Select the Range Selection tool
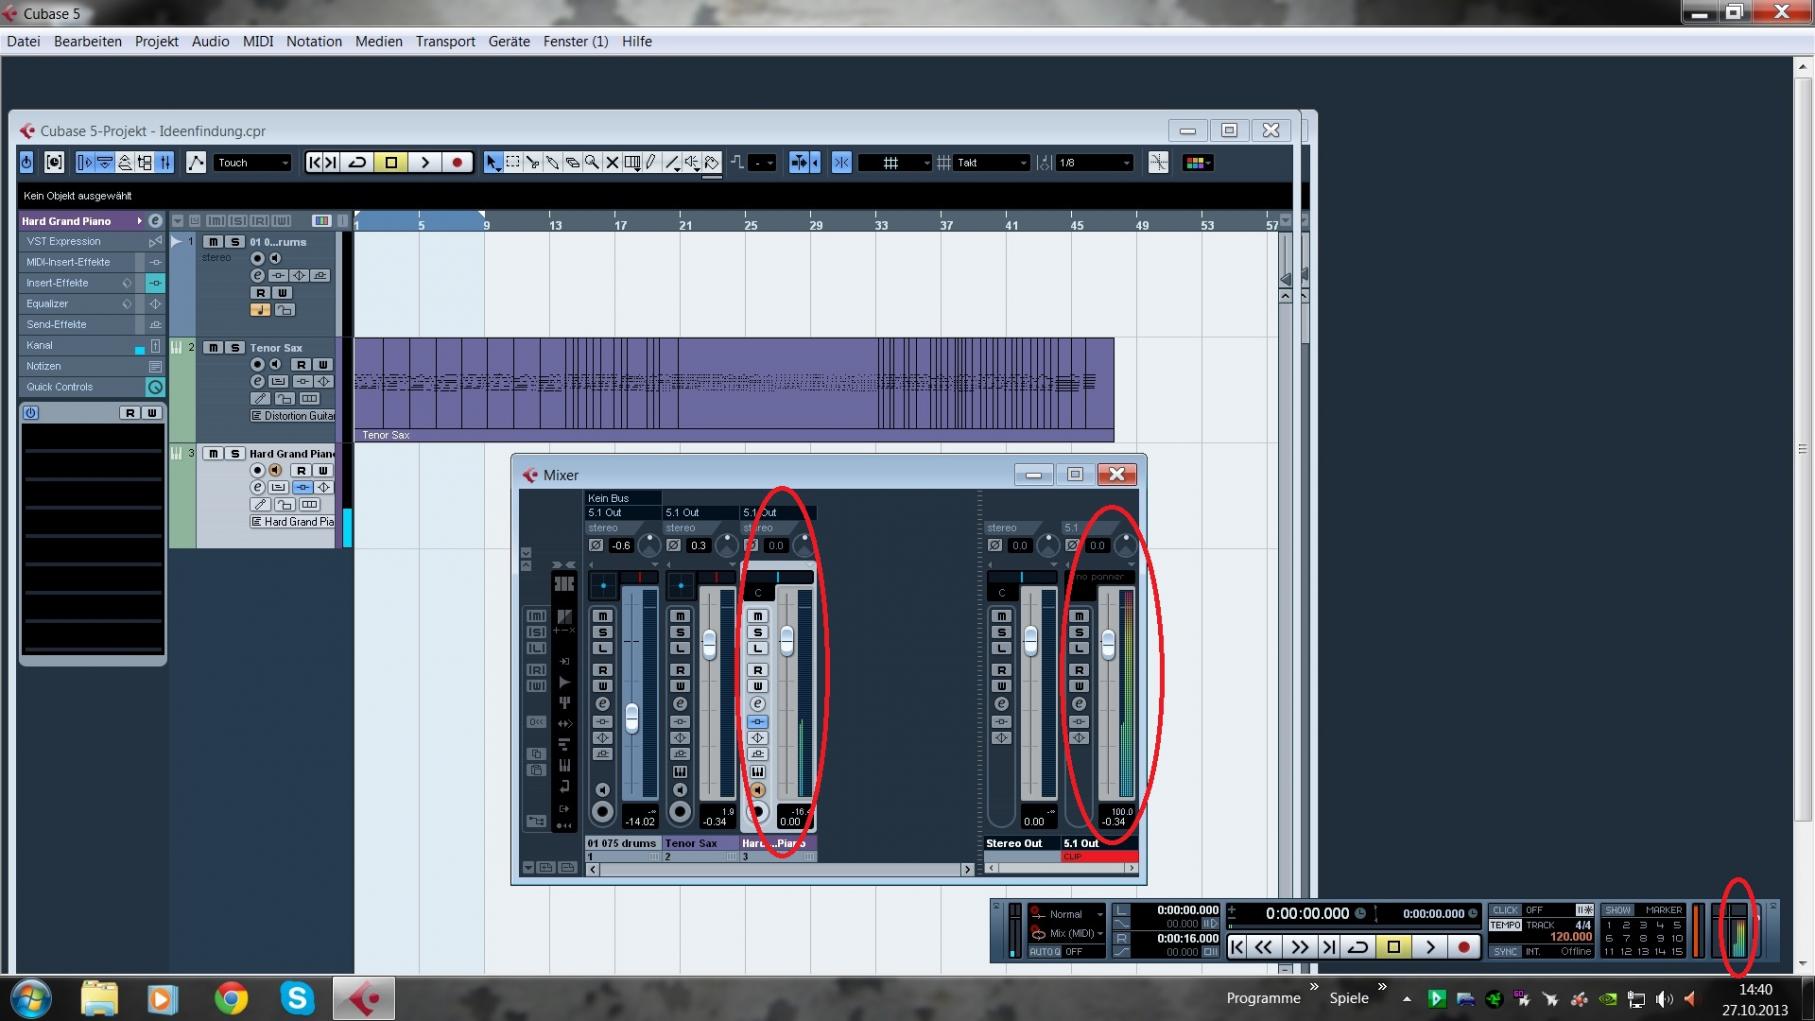Image resolution: width=1815 pixels, height=1021 pixels. 513,162
